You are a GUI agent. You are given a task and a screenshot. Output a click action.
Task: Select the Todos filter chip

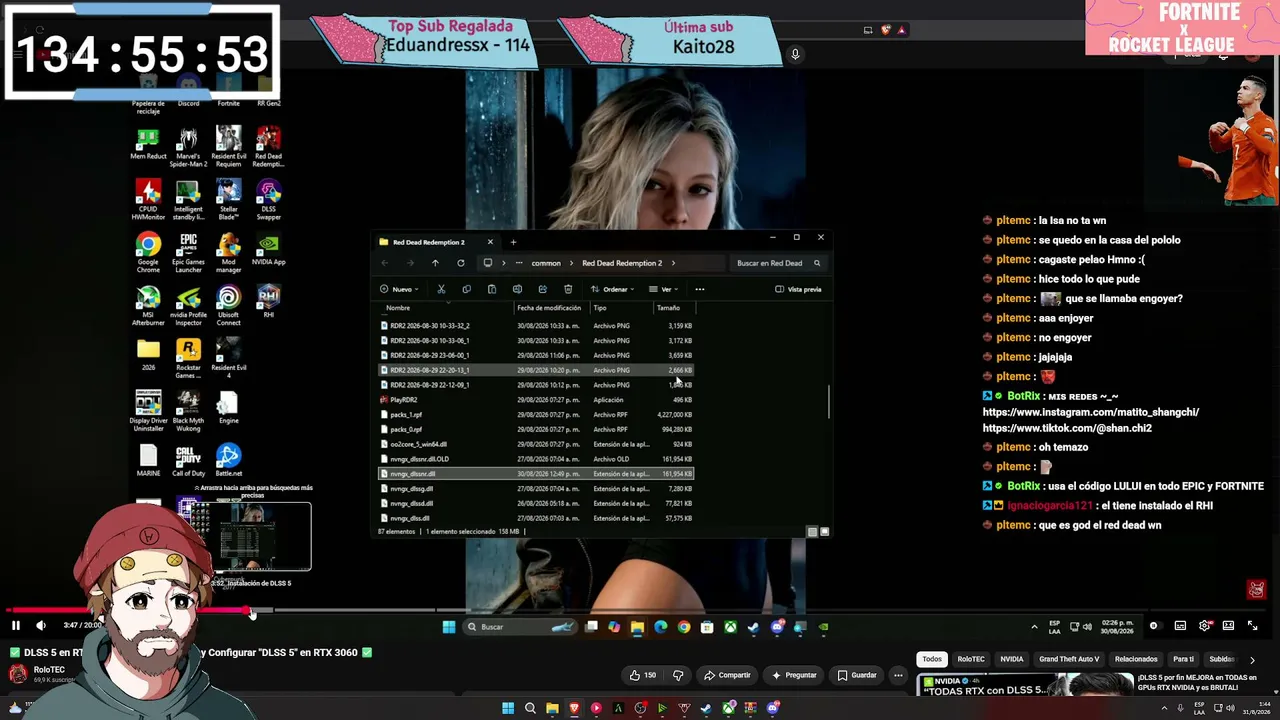pos(932,659)
